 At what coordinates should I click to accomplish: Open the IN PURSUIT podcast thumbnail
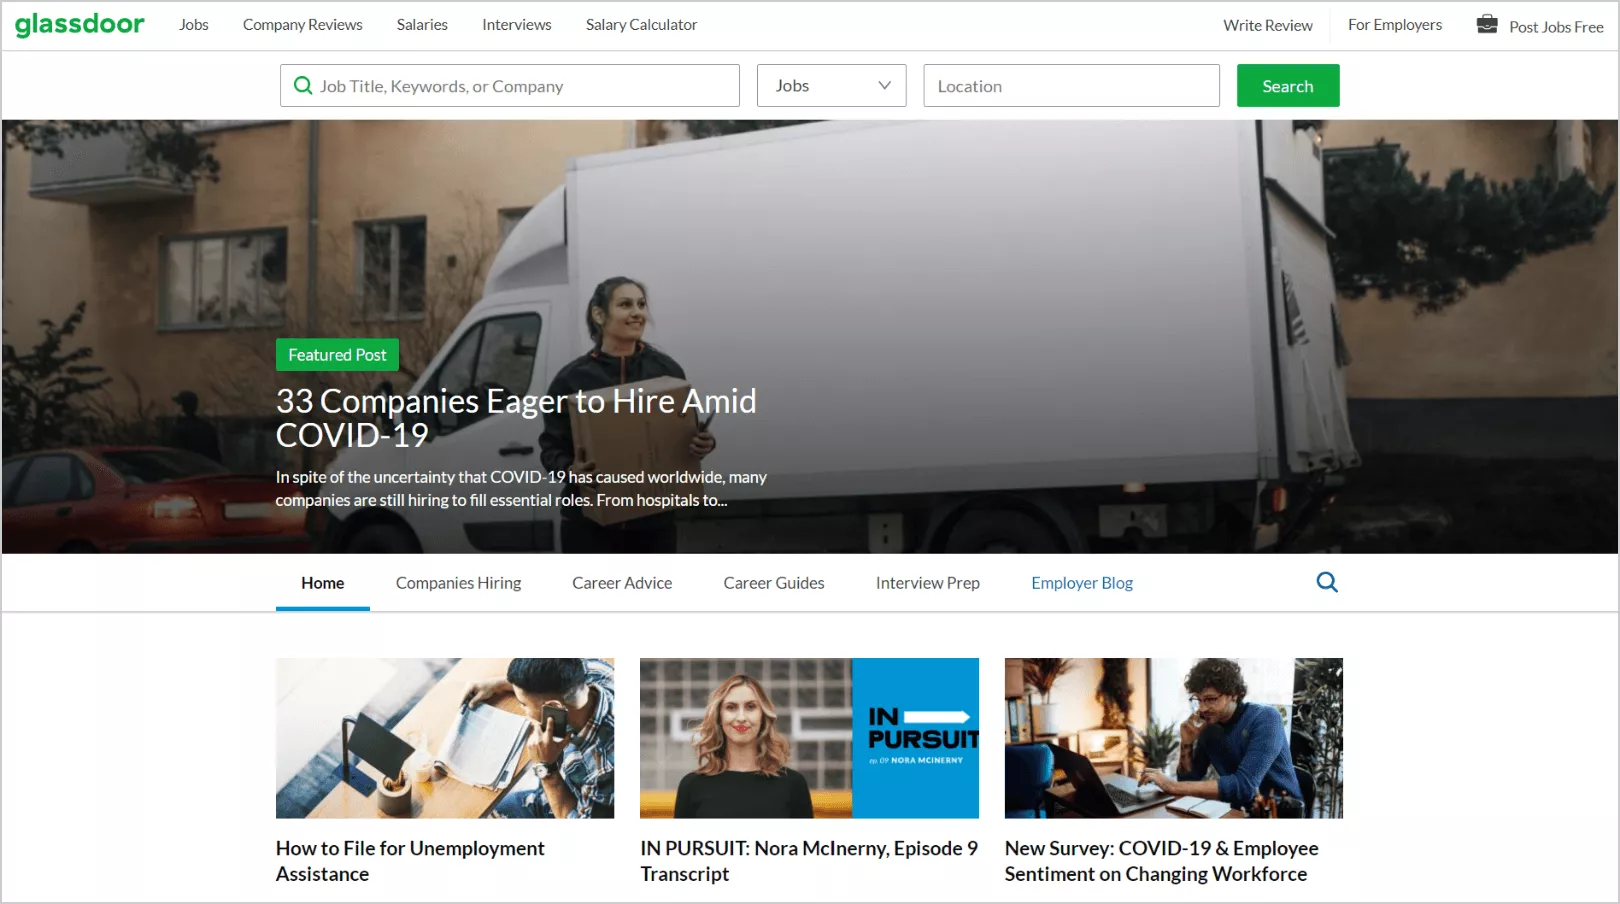[x=810, y=738]
